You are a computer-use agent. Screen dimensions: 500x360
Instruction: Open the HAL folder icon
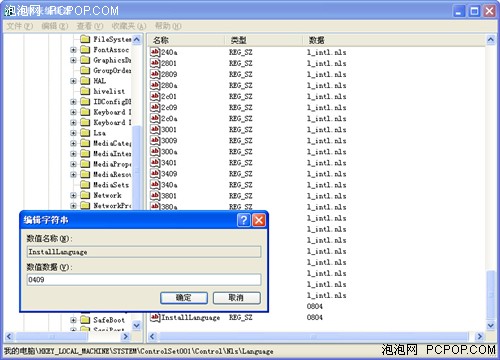click(x=85, y=81)
